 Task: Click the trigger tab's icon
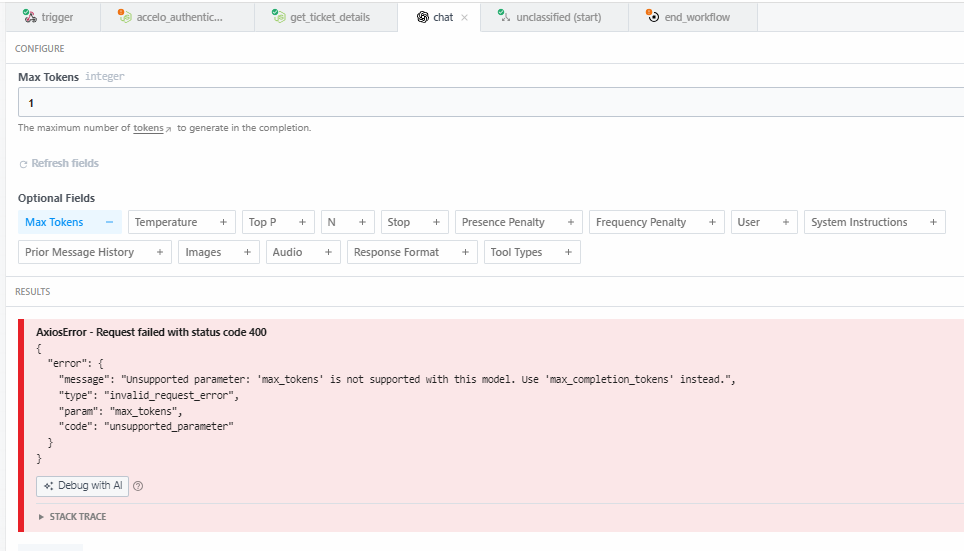tap(29, 16)
